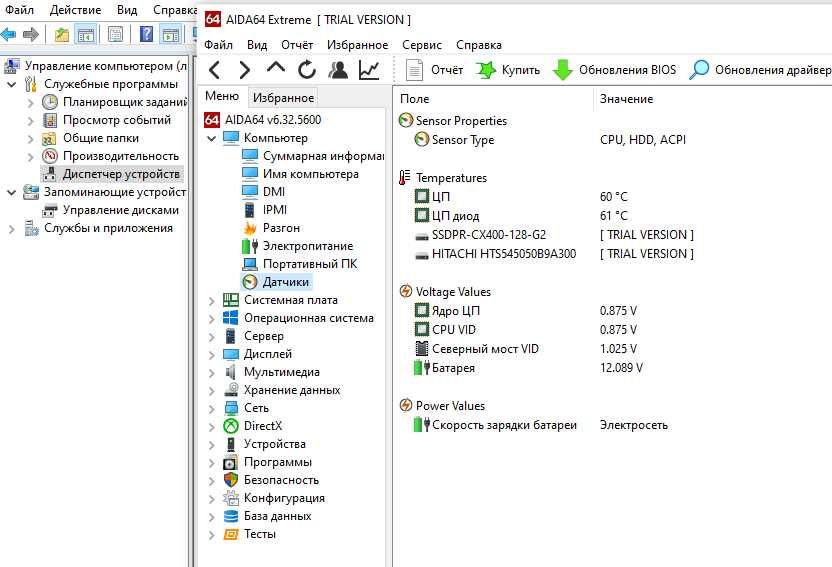Expand the Системная плата node
832x567 pixels.
pos(211,301)
